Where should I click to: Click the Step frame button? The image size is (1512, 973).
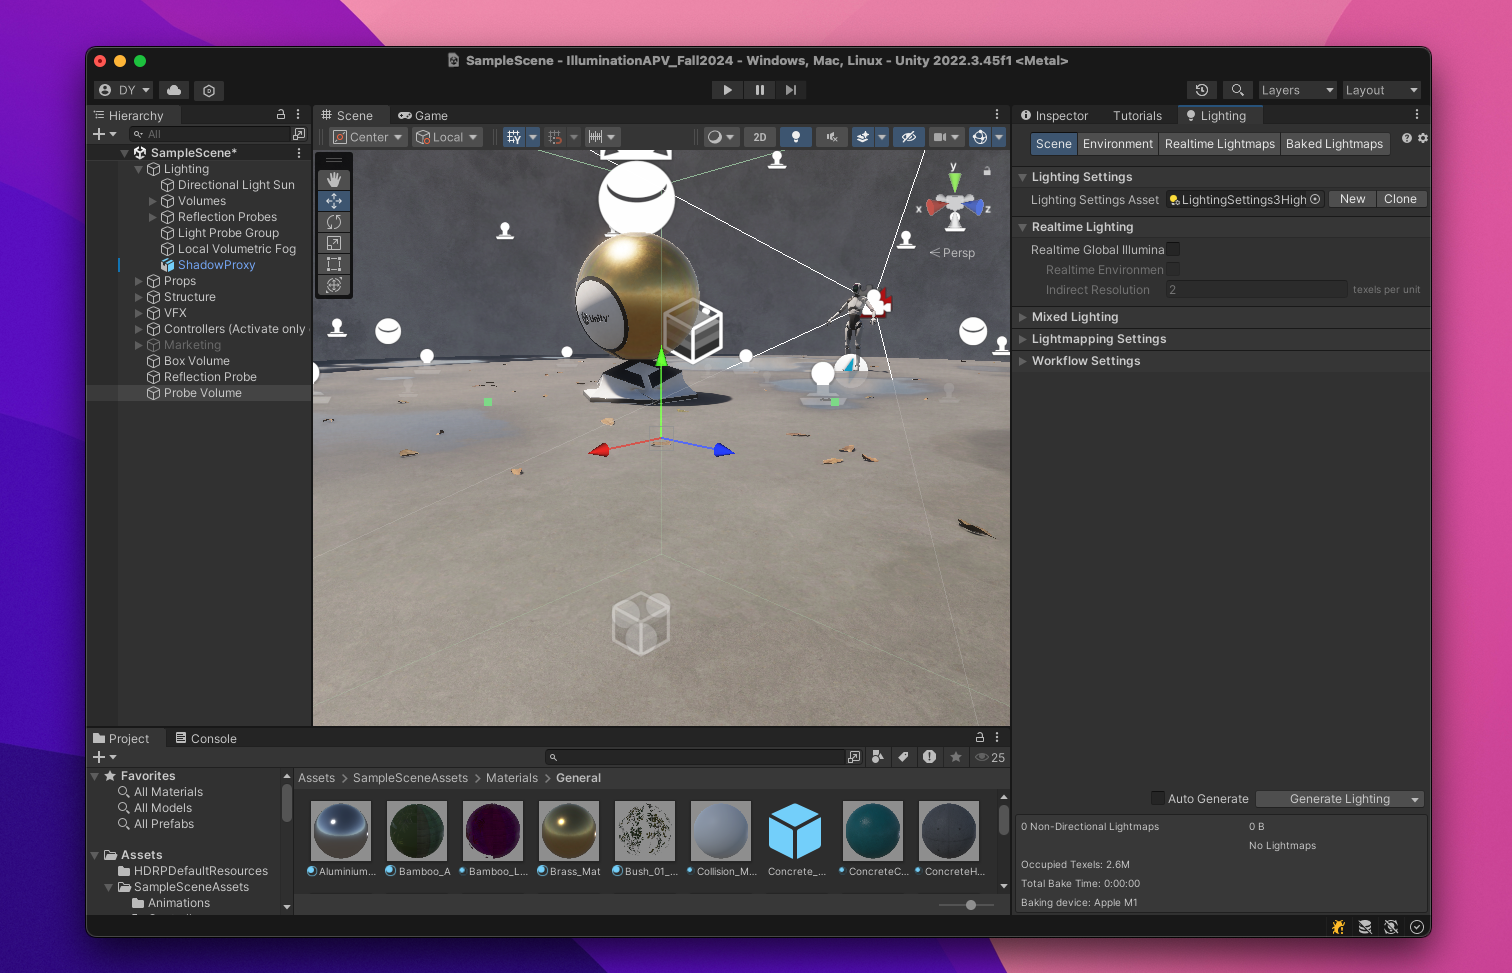(791, 90)
